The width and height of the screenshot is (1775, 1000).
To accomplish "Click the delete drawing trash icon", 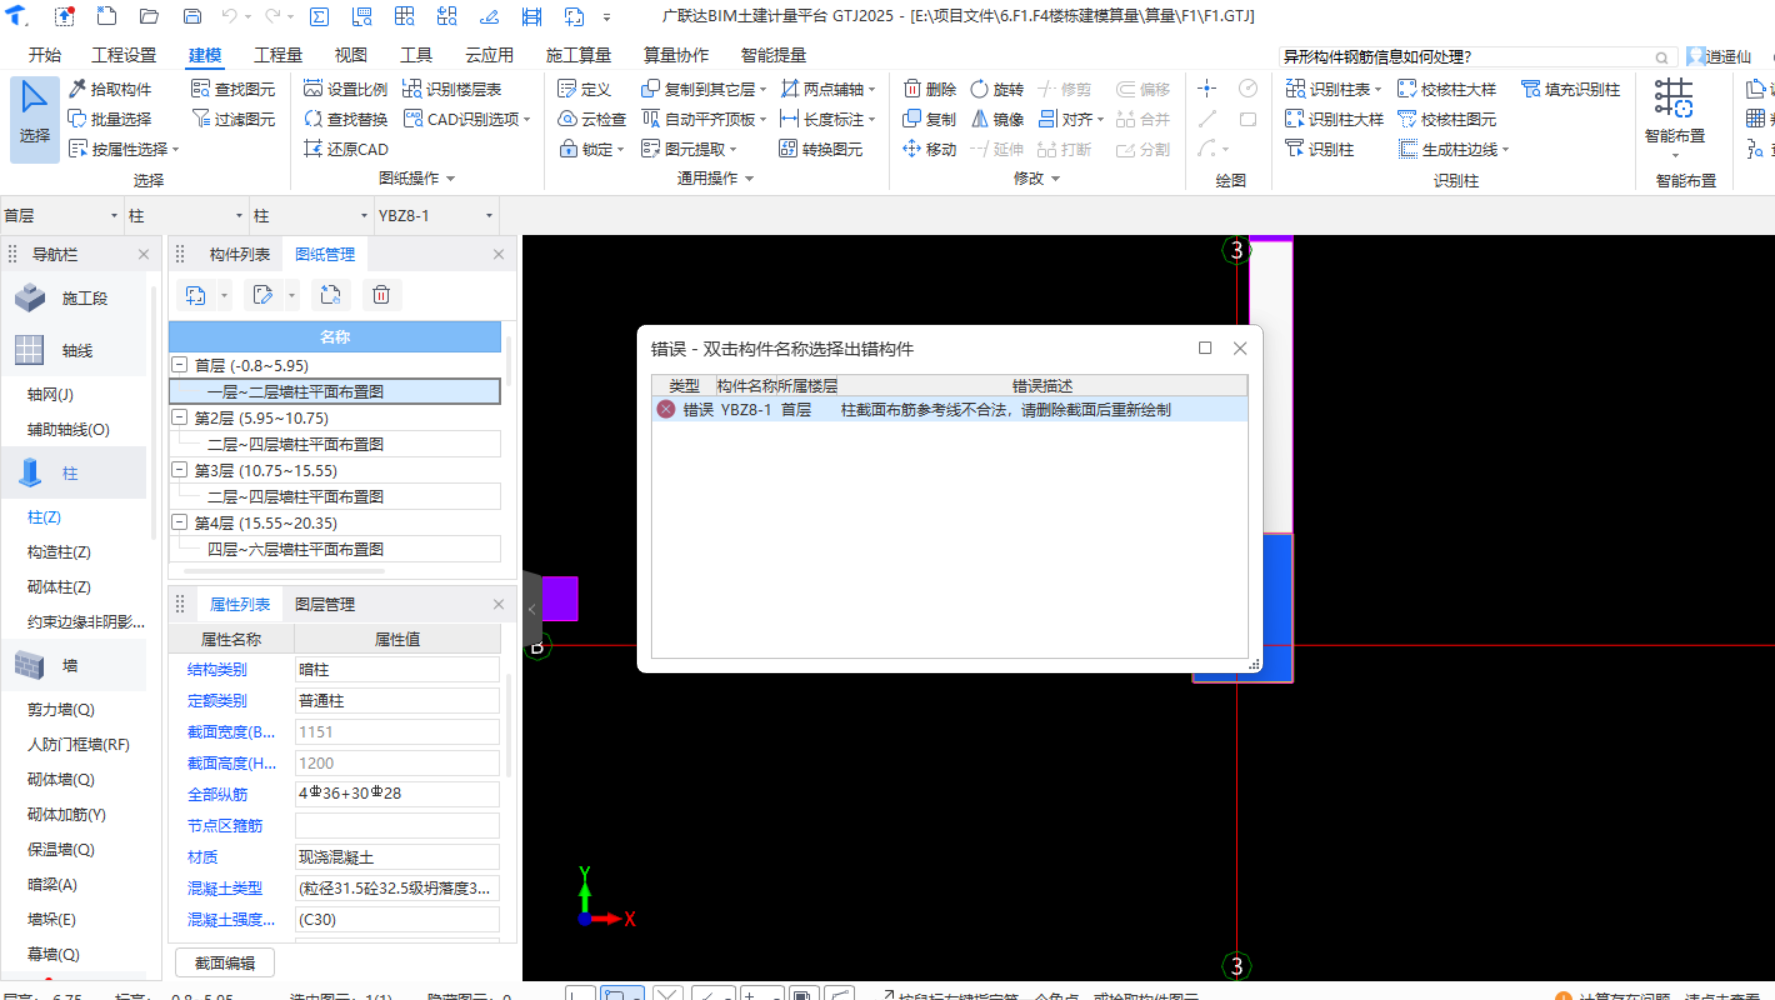I will [381, 295].
